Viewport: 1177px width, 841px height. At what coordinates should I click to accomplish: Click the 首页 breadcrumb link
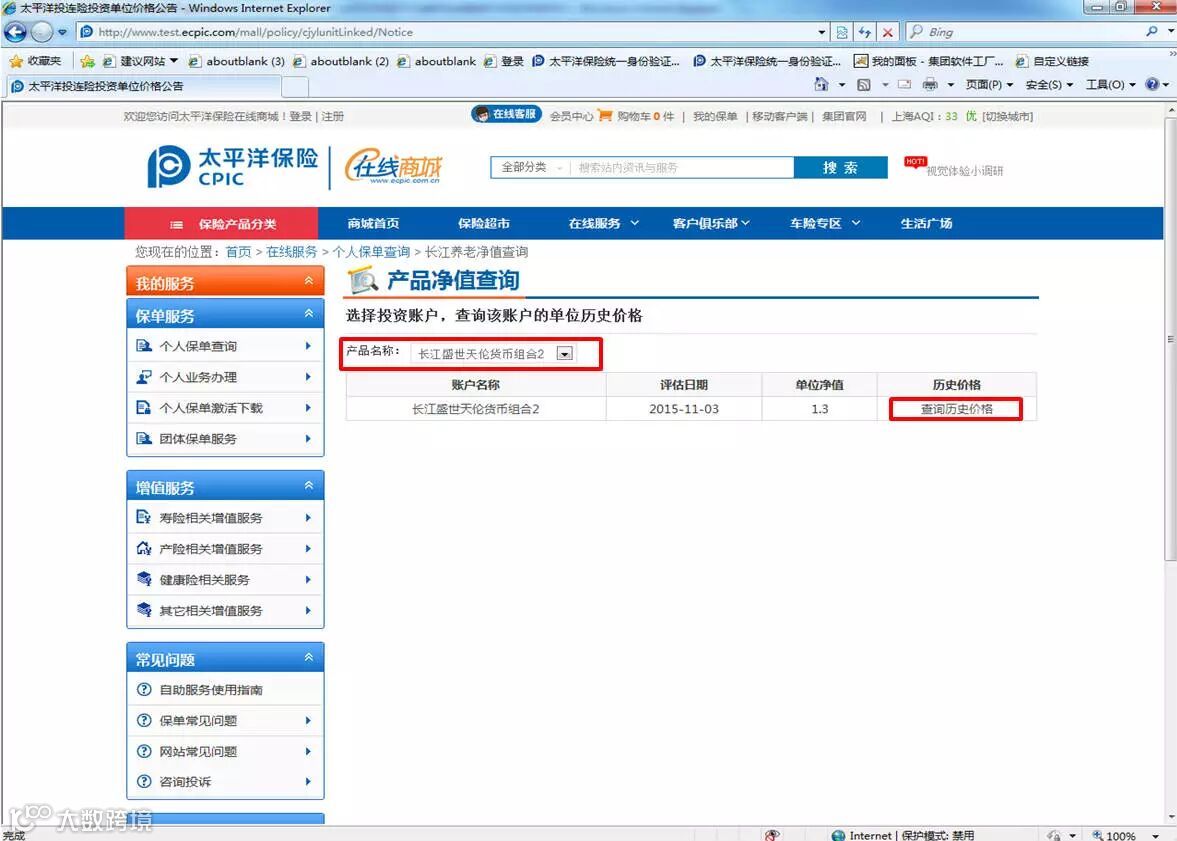[x=239, y=252]
